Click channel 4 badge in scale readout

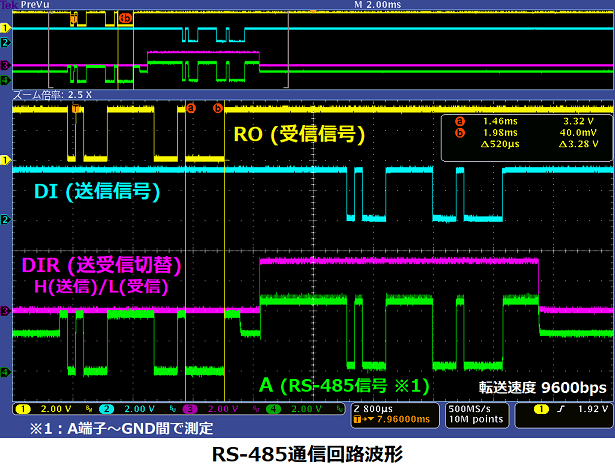(273, 409)
